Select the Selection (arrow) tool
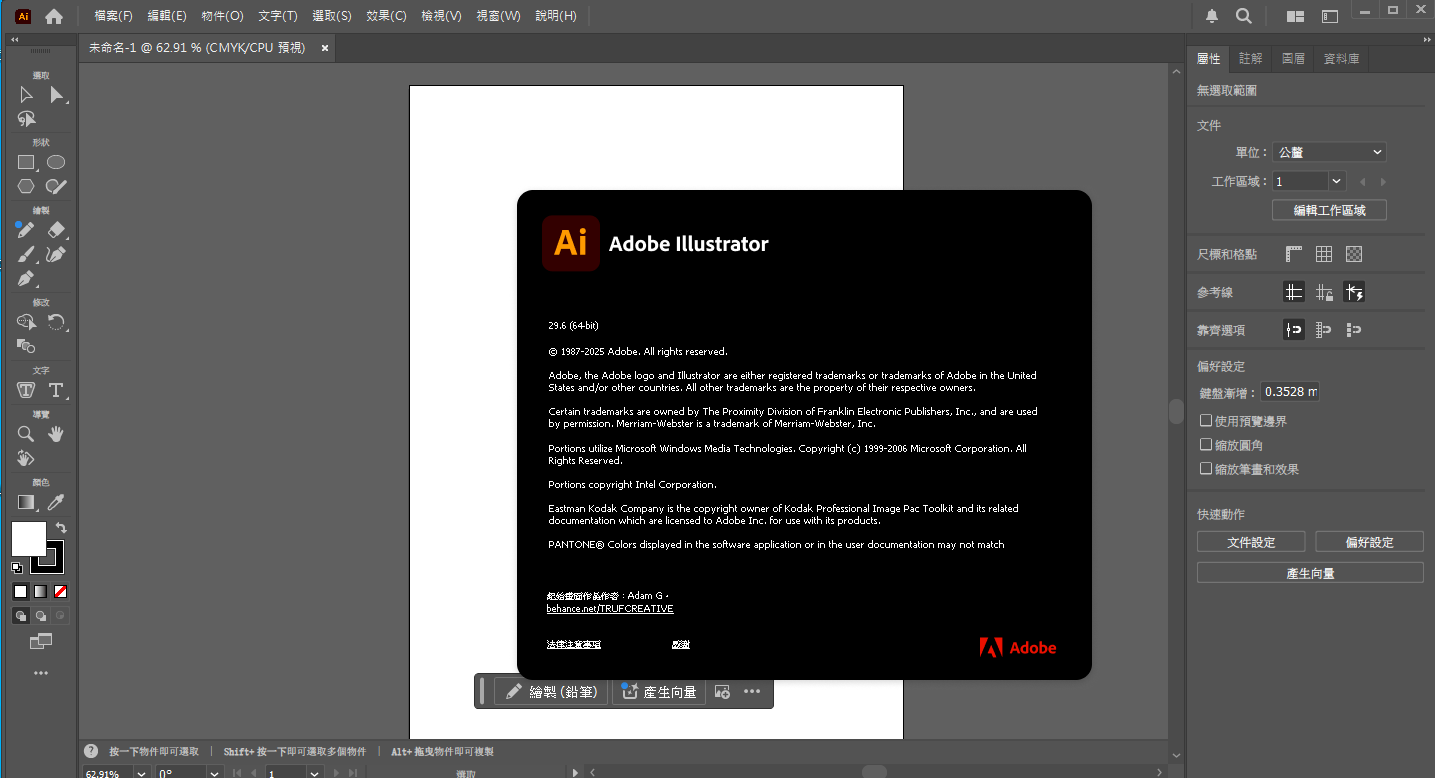 tap(27, 94)
